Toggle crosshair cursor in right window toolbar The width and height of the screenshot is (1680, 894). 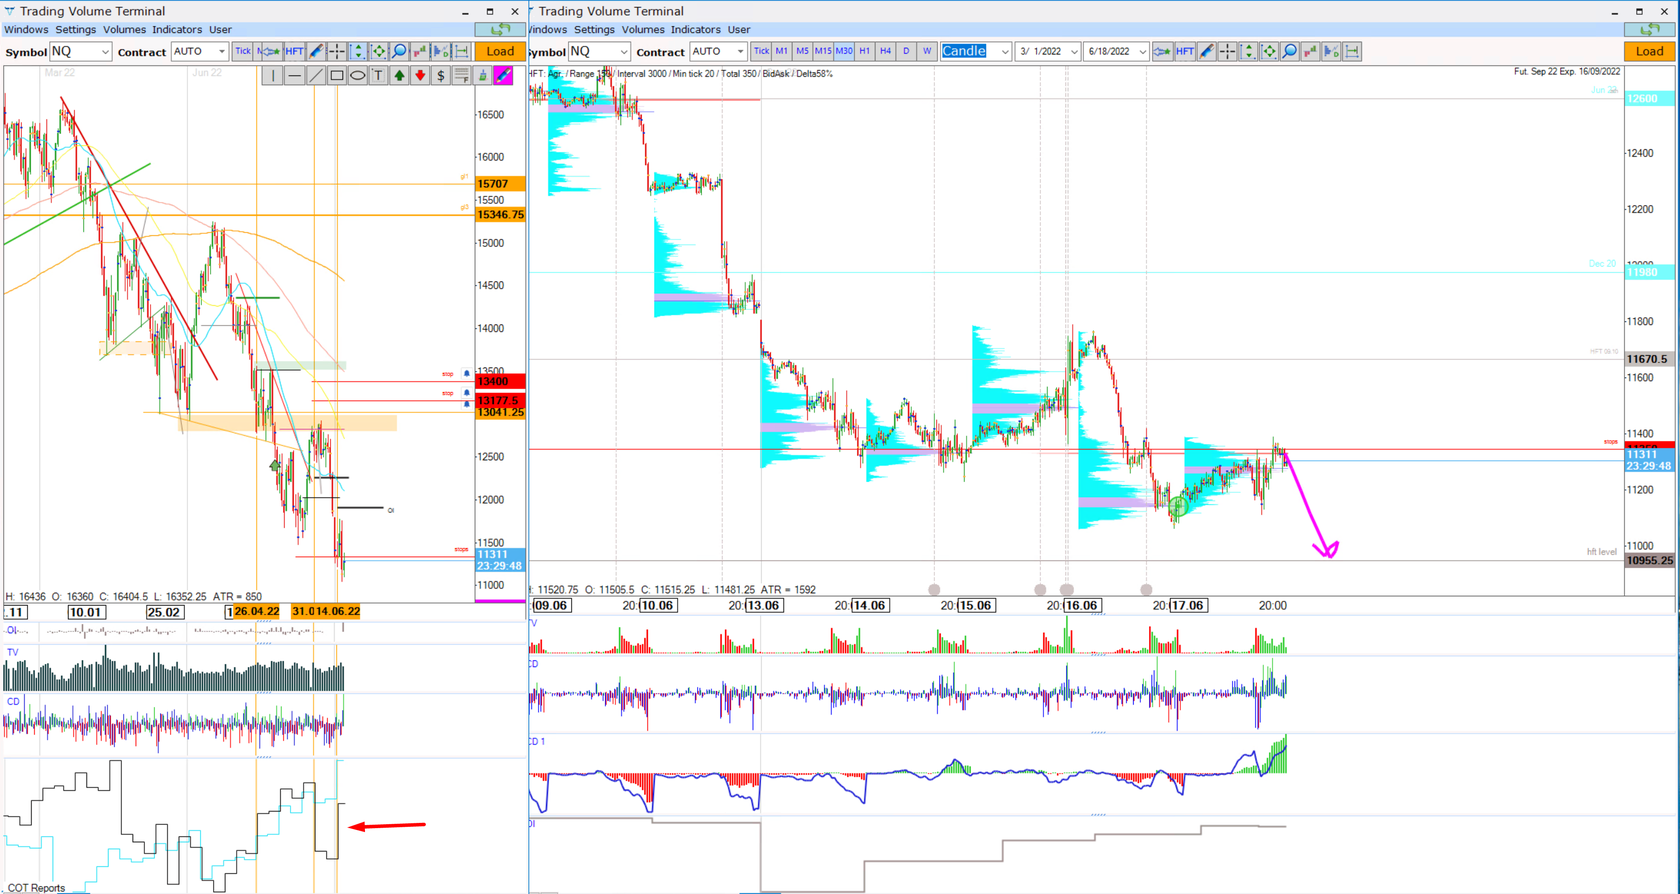click(x=1227, y=51)
